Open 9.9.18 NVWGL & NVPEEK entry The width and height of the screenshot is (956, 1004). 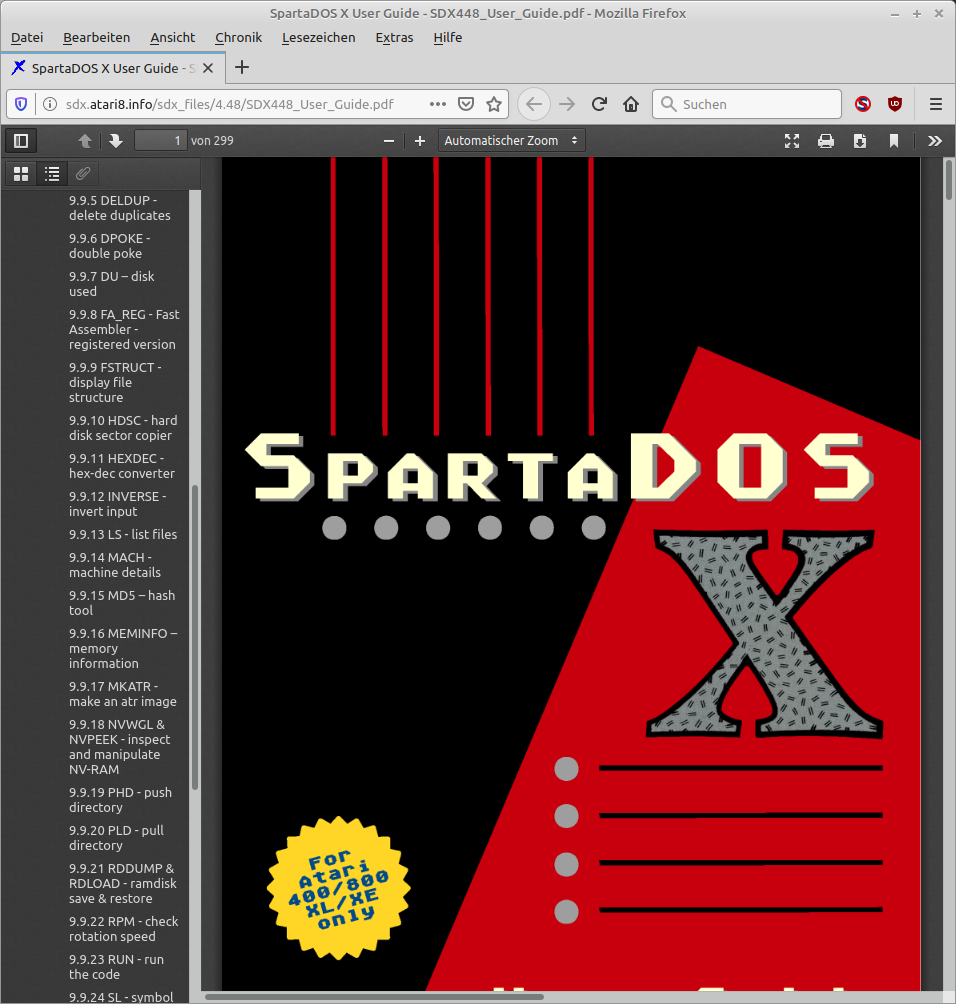(x=119, y=747)
